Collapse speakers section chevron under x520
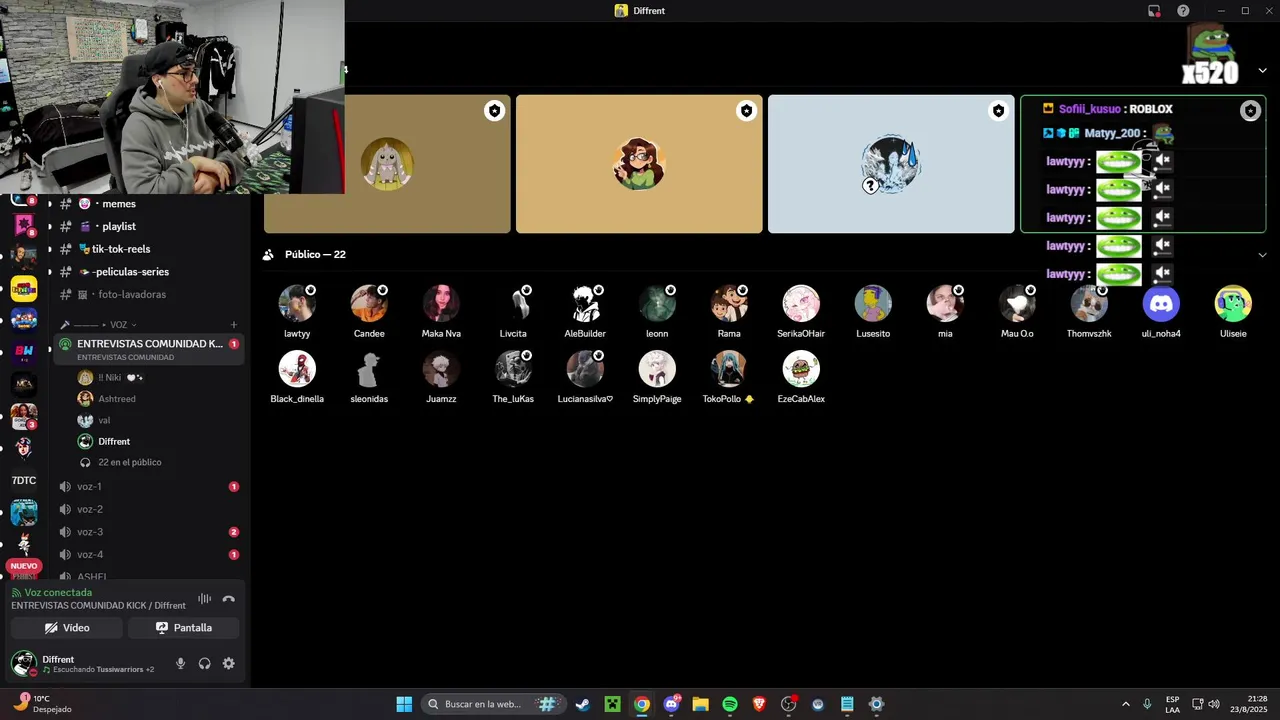The height and width of the screenshot is (720, 1280). click(x=1262, y=71)
